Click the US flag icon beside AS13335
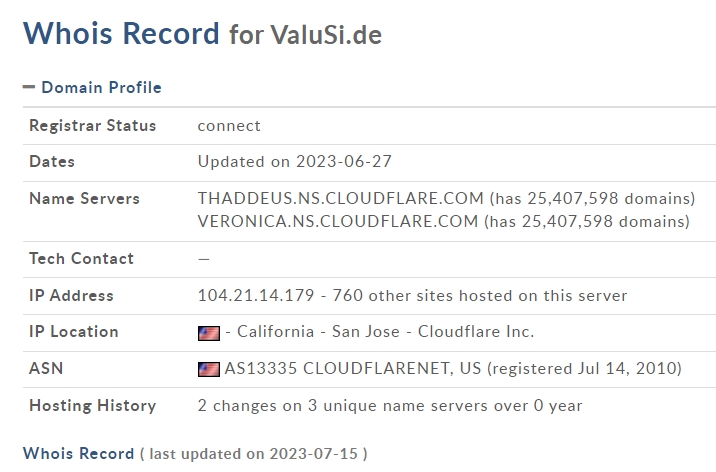The width and height of the screenshot is (716, 472). (x=209, y=369)
